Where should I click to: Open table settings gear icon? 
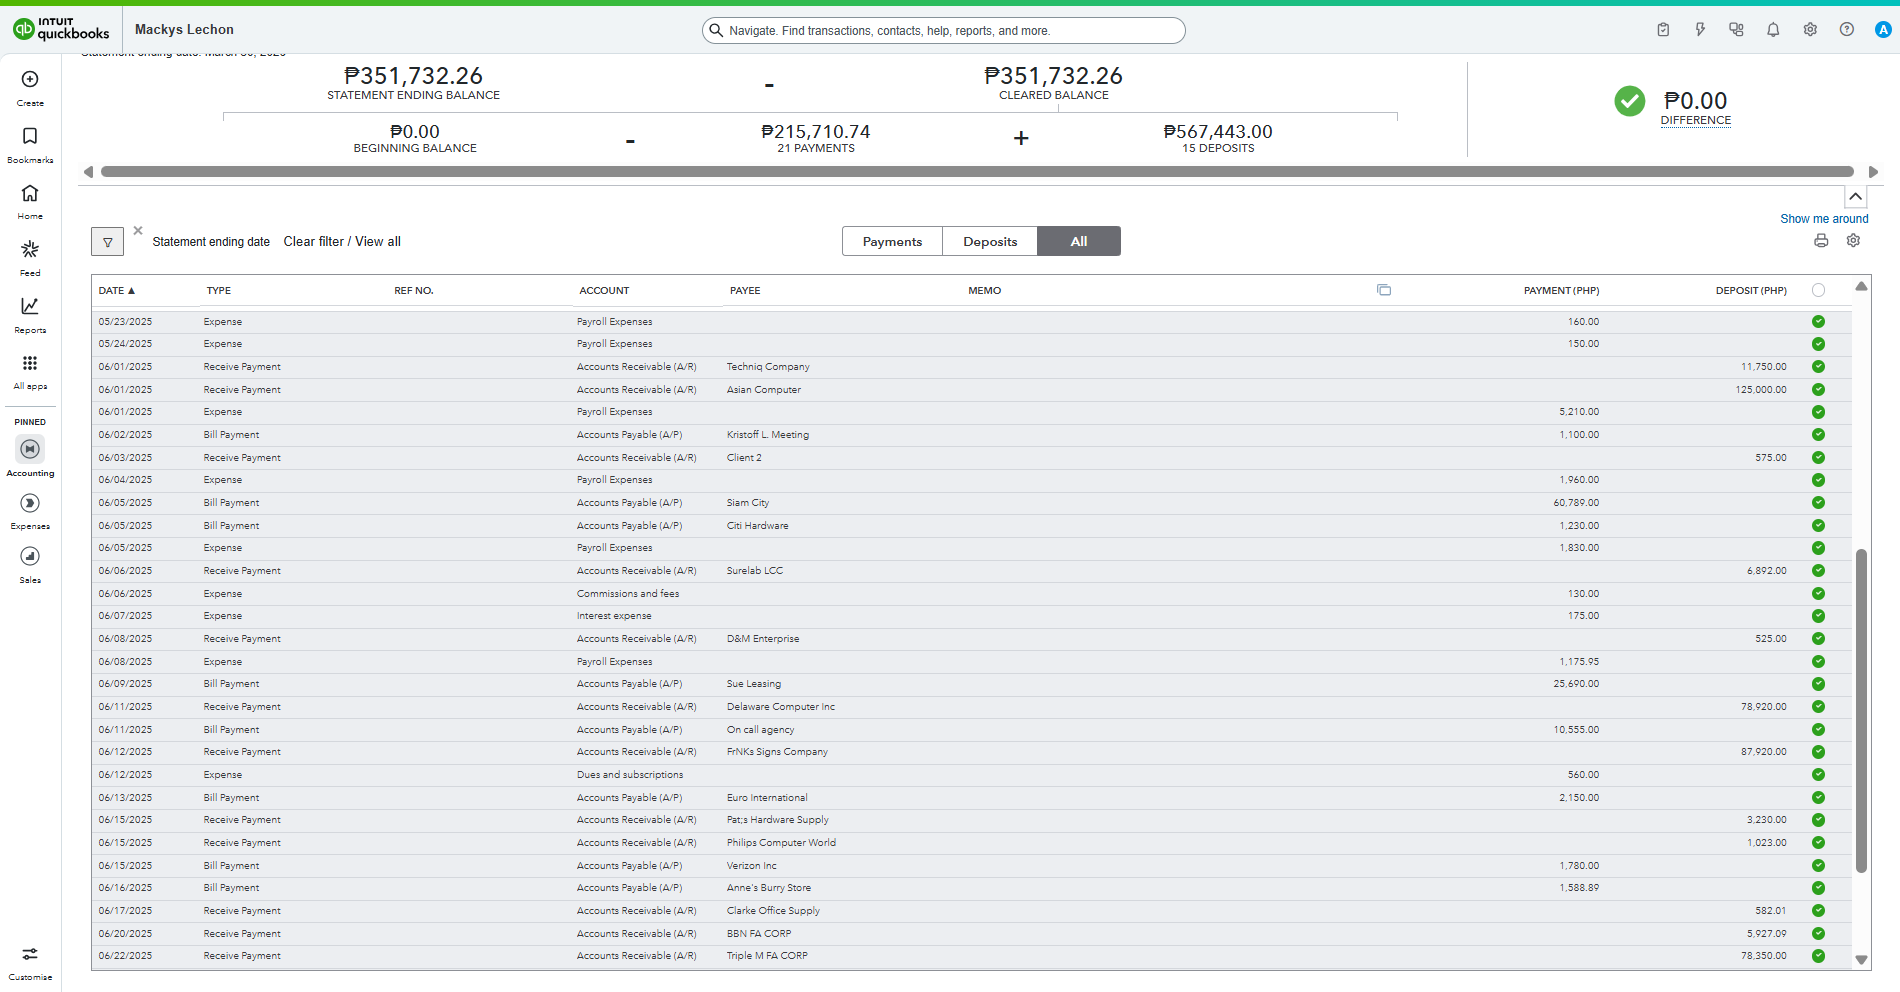click(x=1853, y=241)
